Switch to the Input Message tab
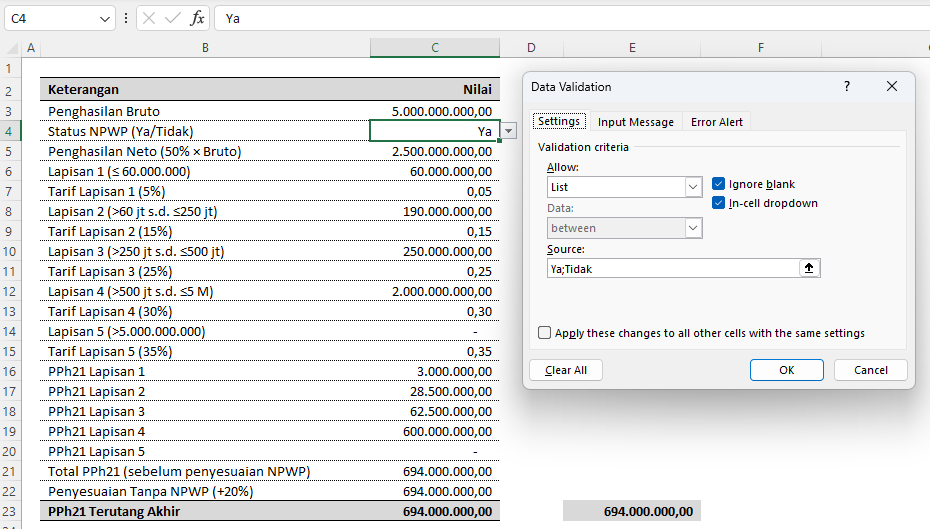 pyautogui.click(x=635, y=122)
